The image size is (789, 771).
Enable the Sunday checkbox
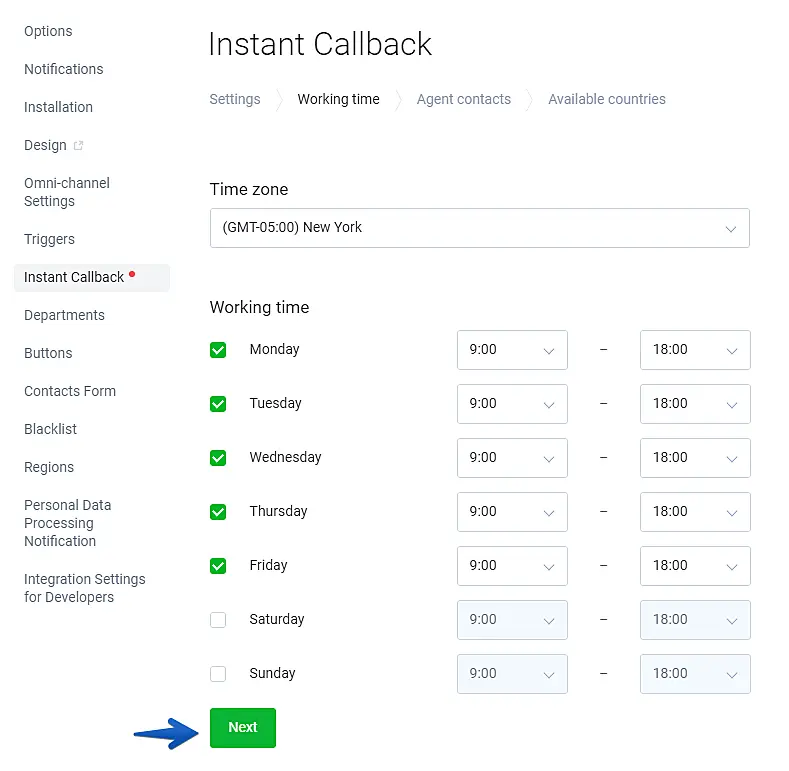click(218, 674)
